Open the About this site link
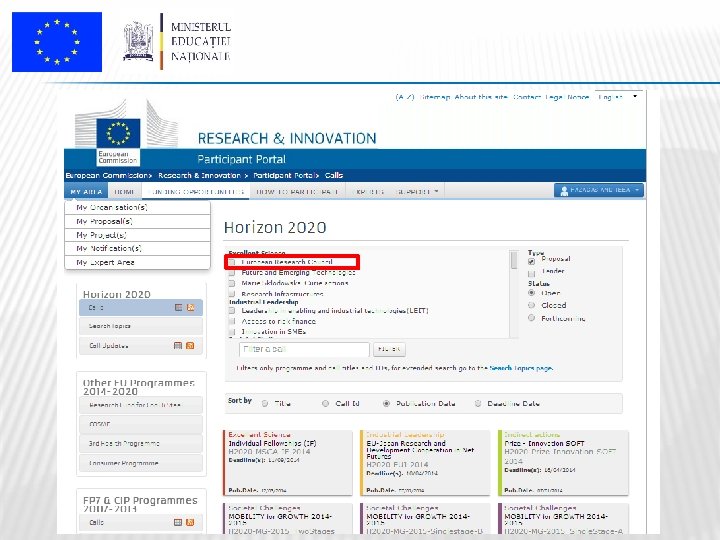The image size is (720, 540). tap(481, 97)
